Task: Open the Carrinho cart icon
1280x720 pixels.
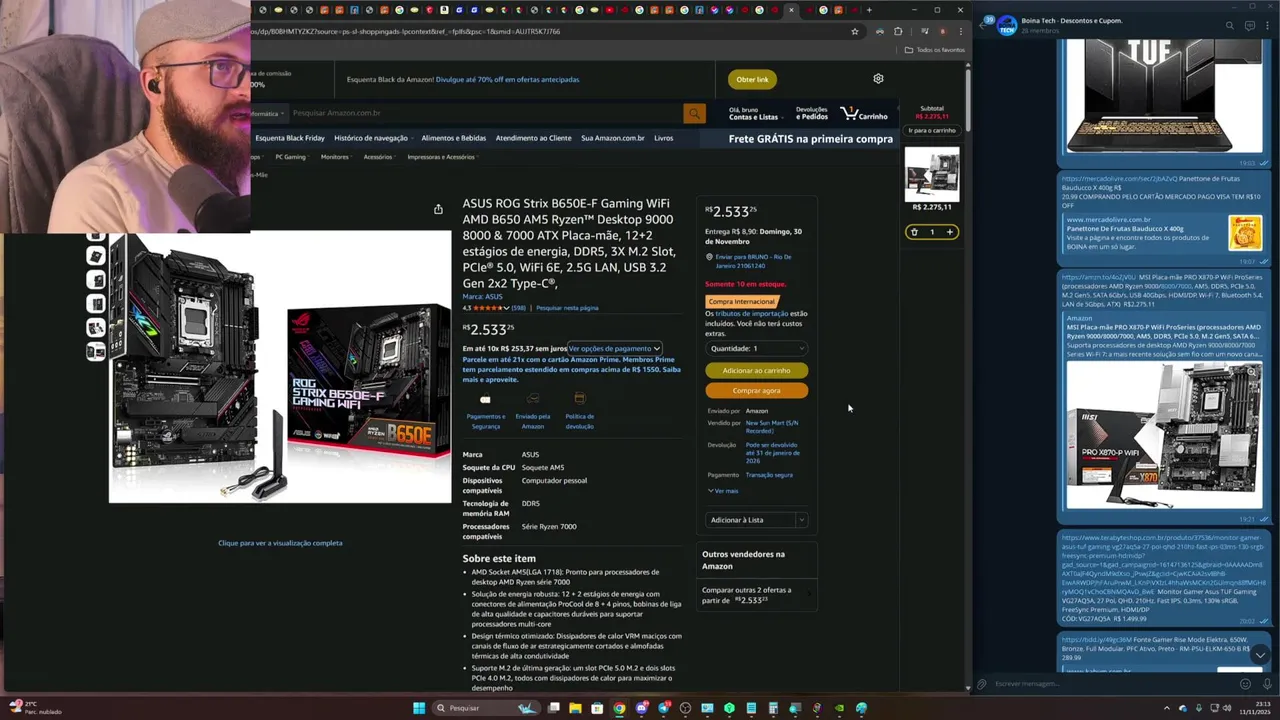Action: [x=864, y=113]
